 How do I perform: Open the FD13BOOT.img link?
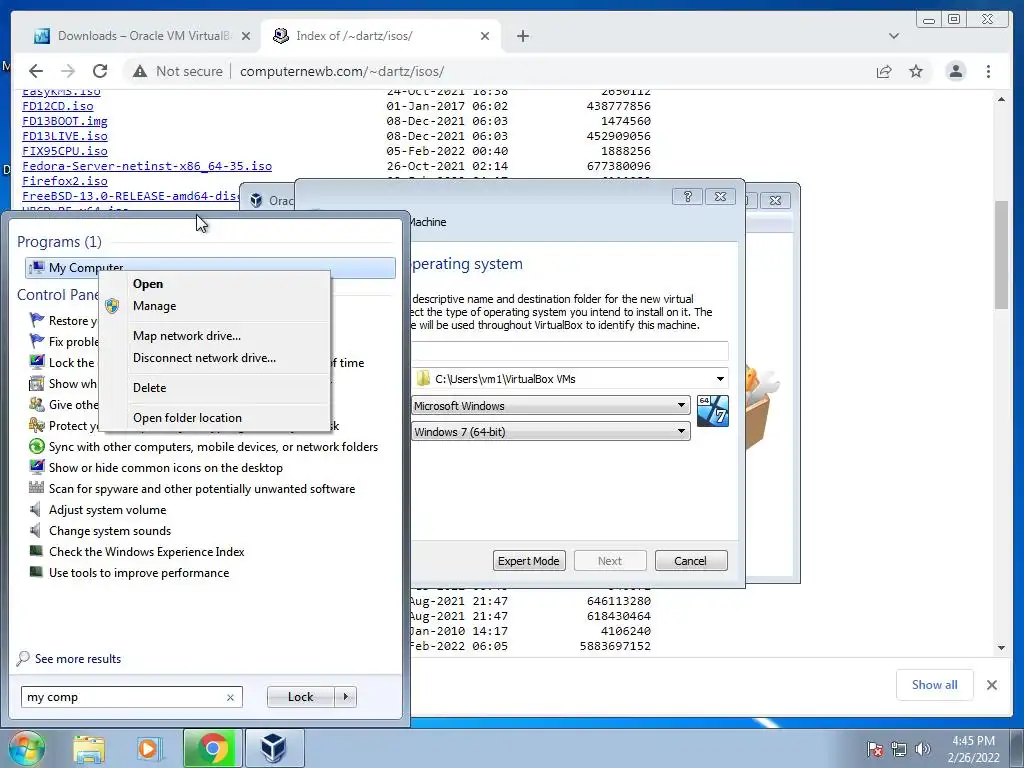pos(65,121)
